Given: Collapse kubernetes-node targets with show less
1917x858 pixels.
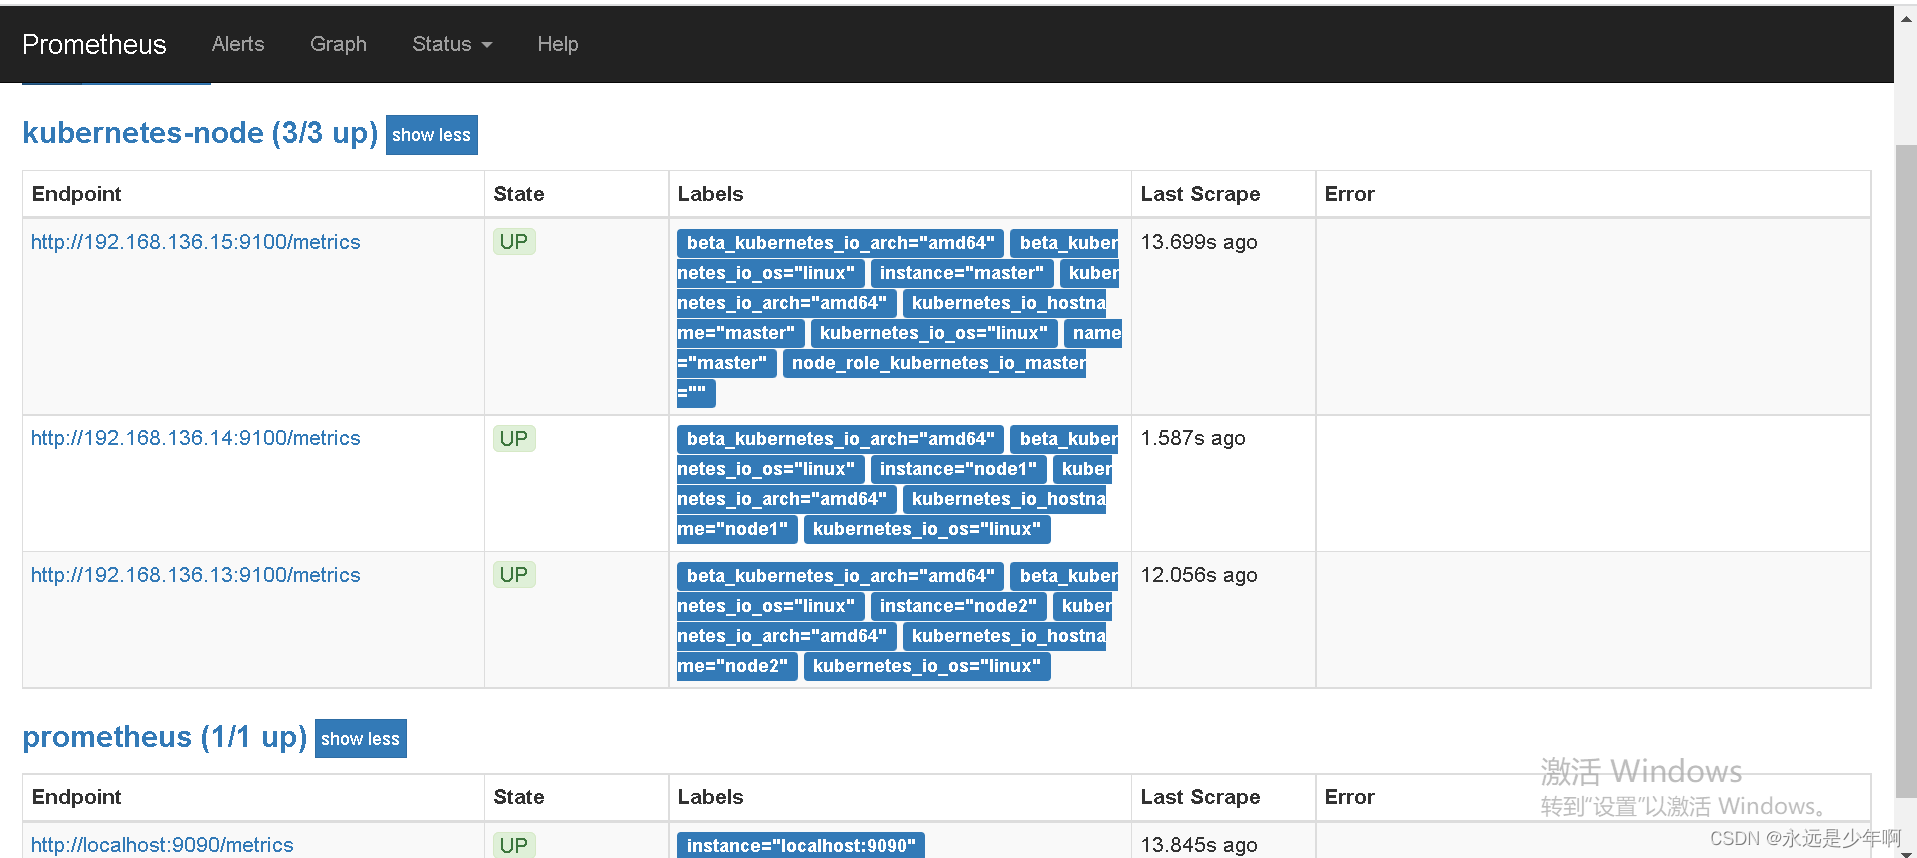Looking at the screenshot, I should click(x=431, y=135).
